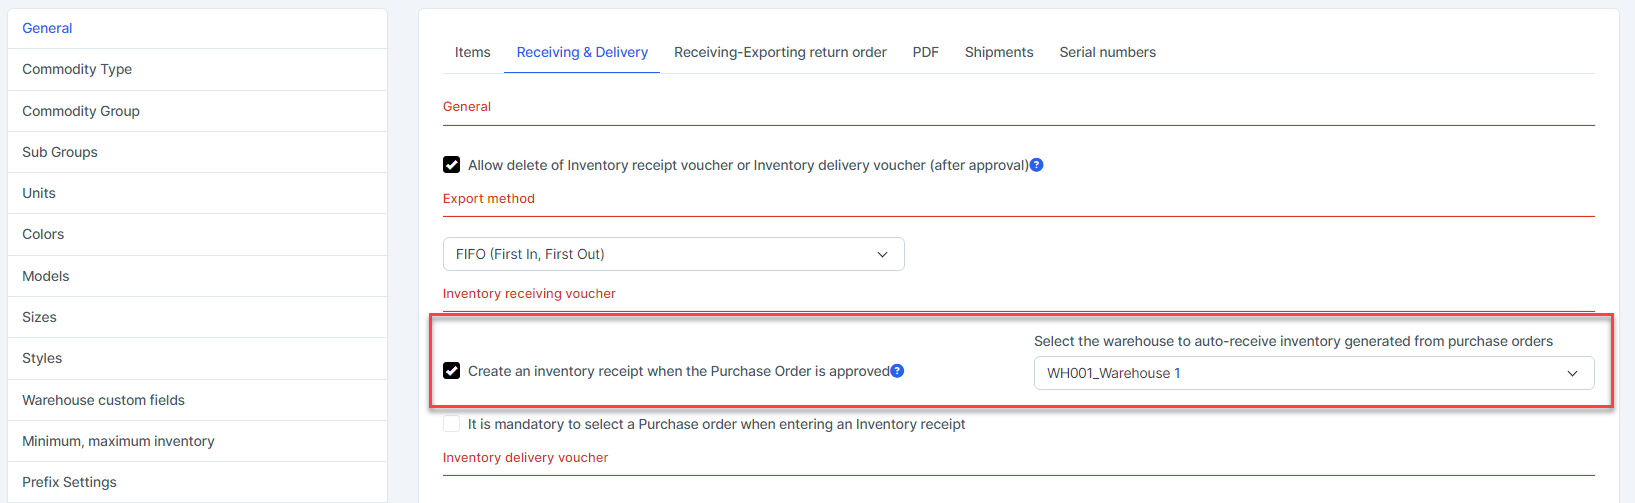Open Commodity Type settings in sidebar
1635x503 pixels.
pos(77,69)
